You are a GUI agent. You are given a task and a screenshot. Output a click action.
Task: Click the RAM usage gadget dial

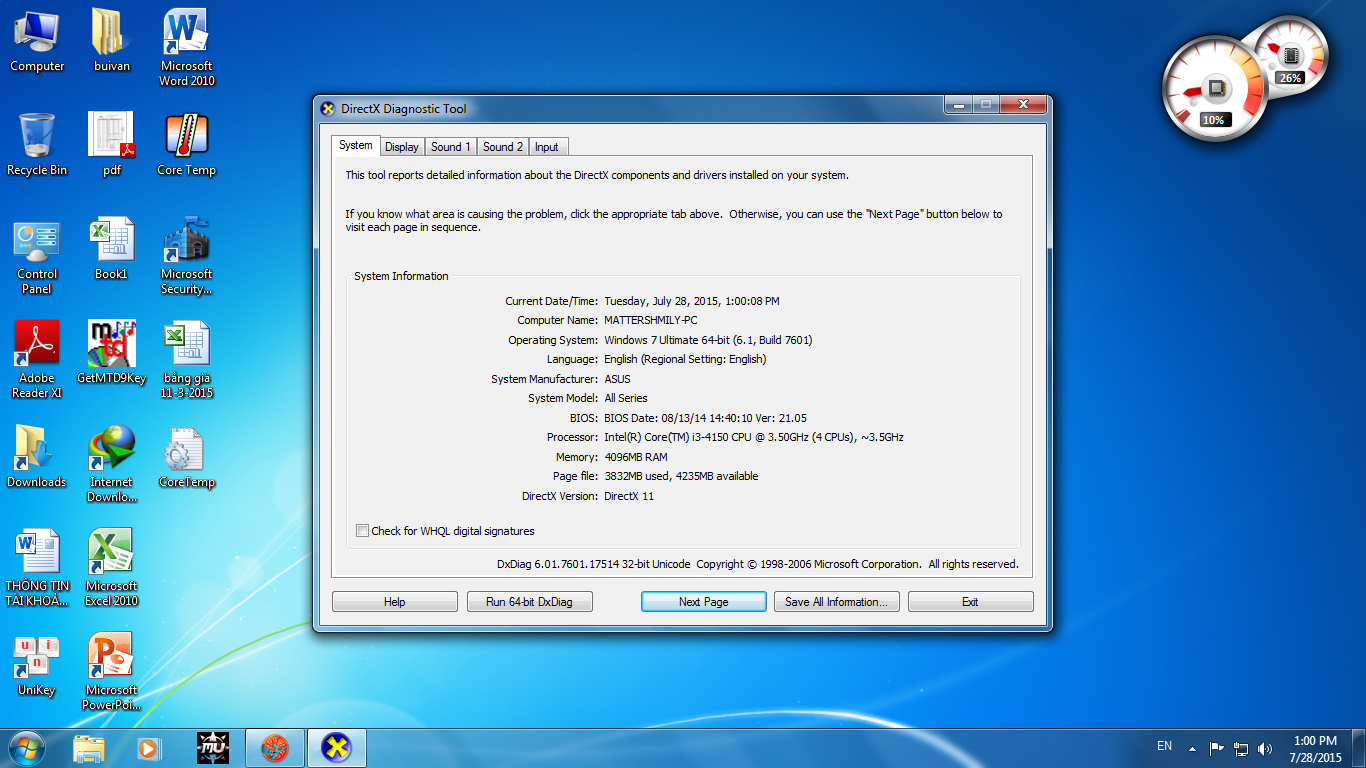point(1293,55)
